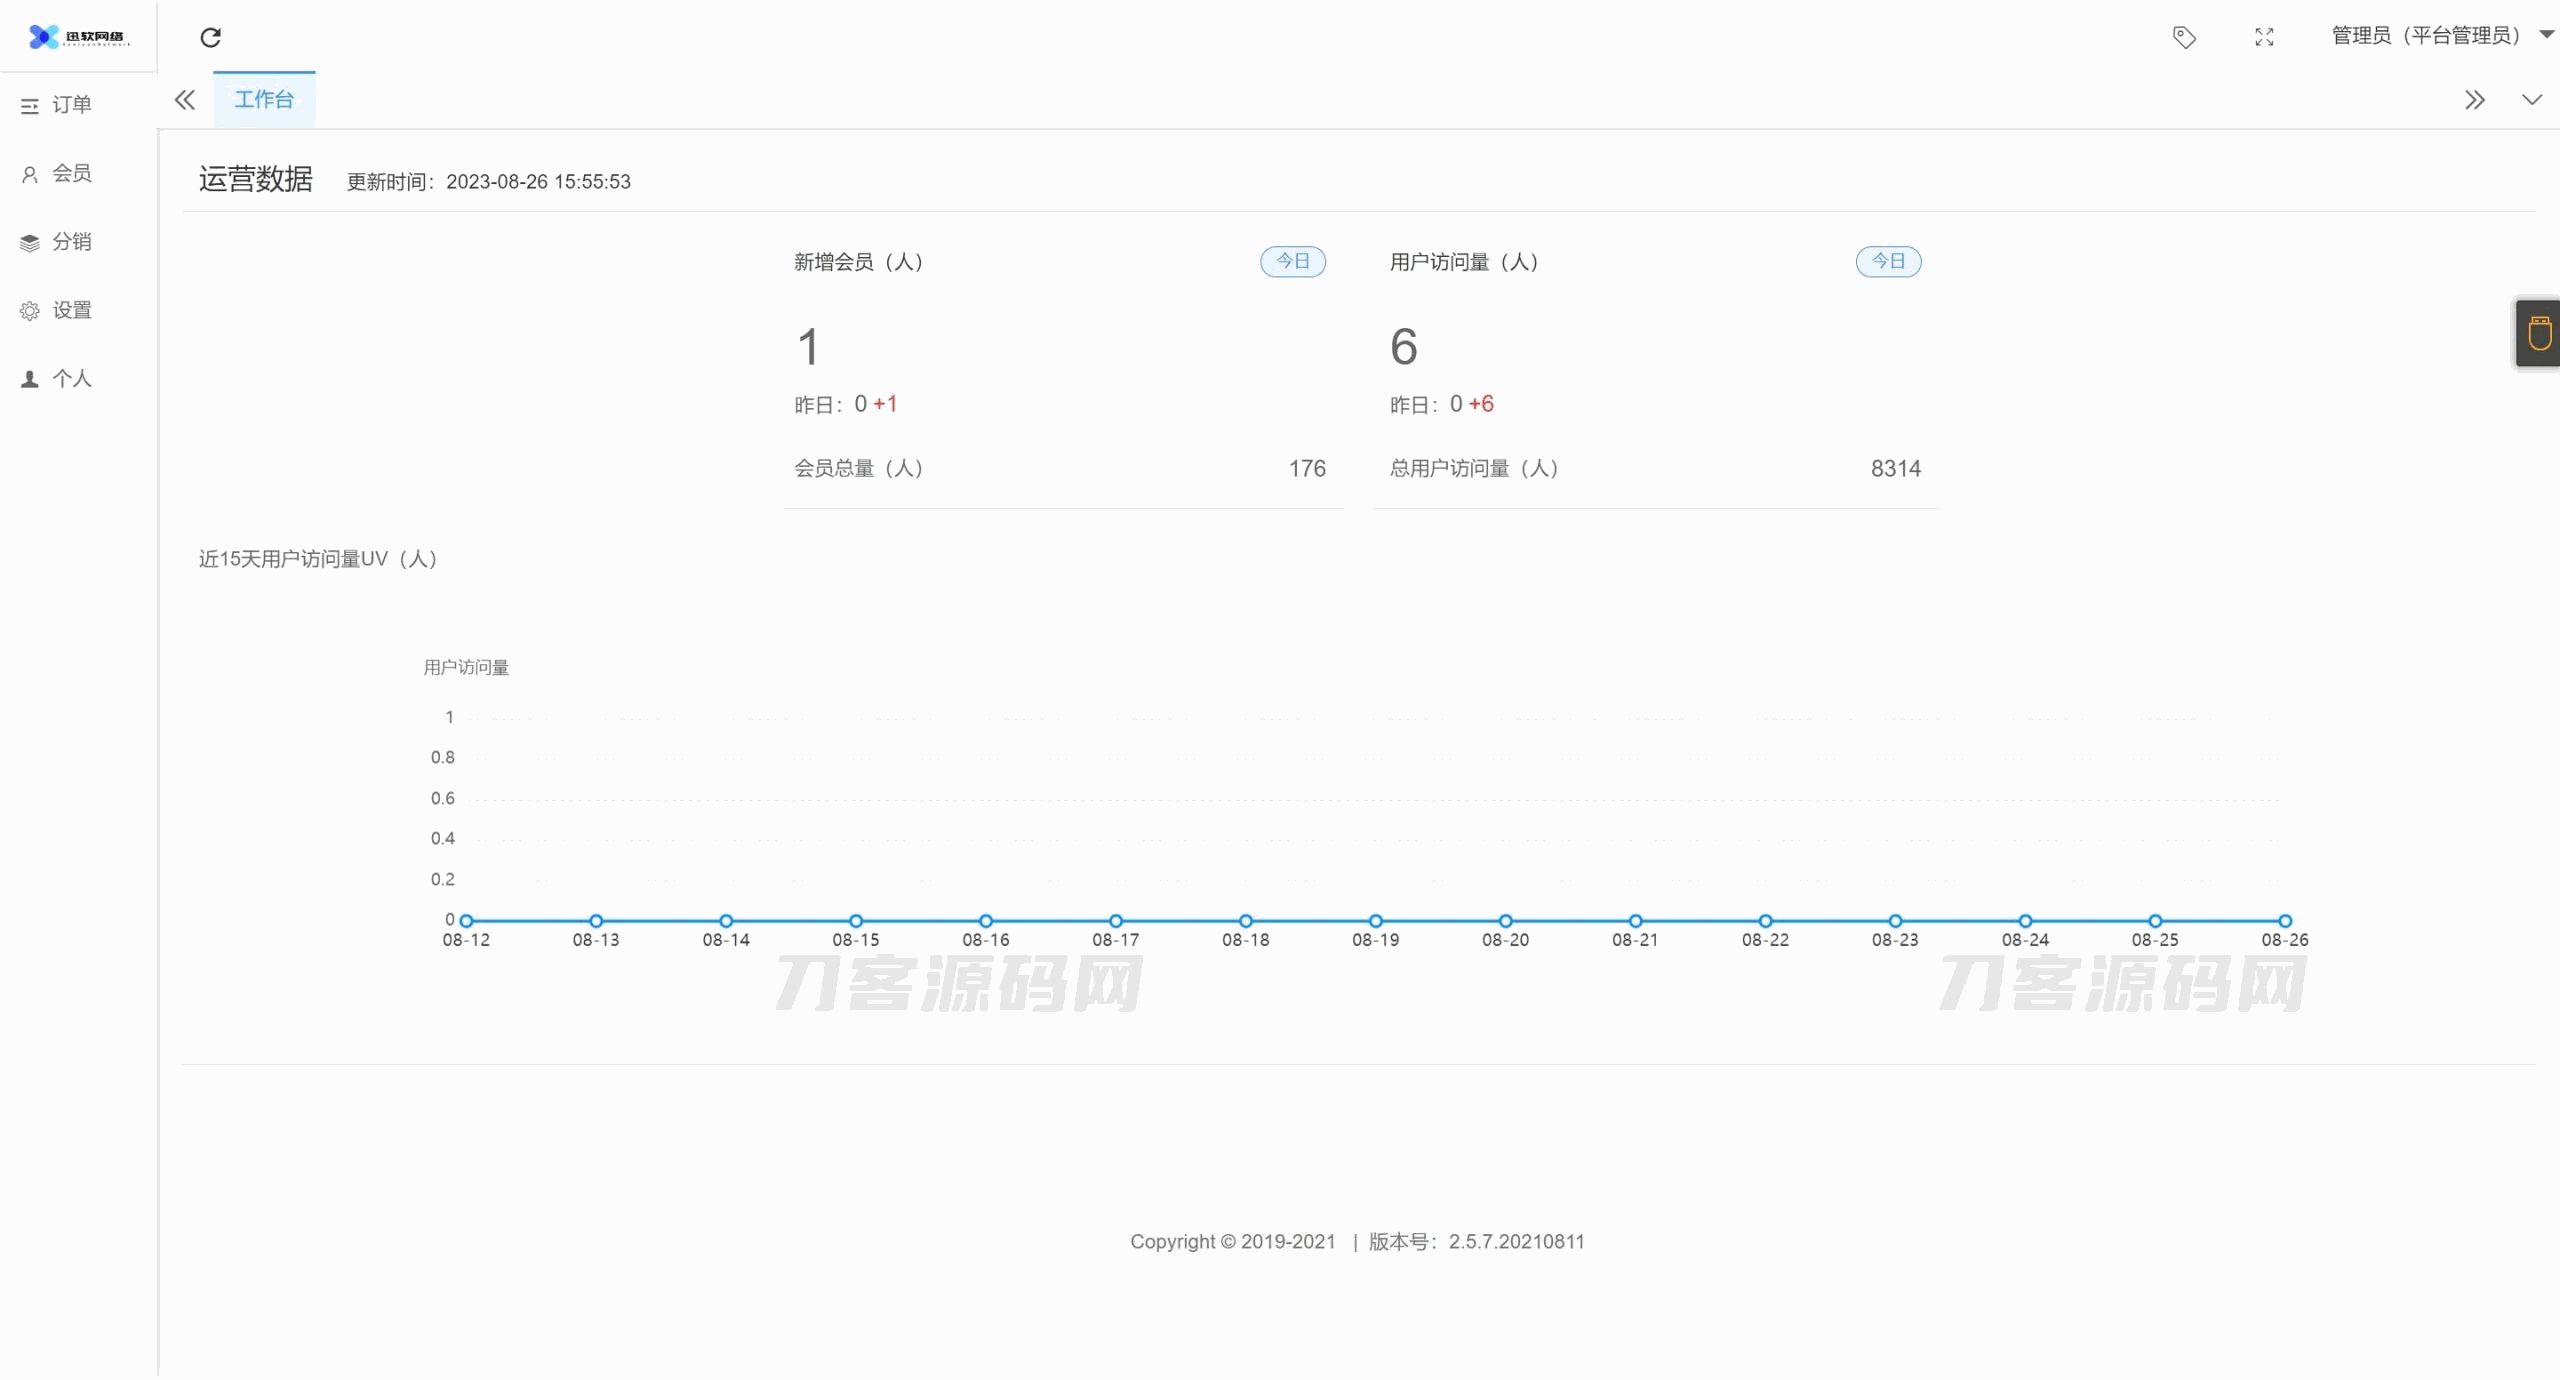Open the 订单 sidebar menu
The image size is (2560, 1380).
(x=70, y=105)
